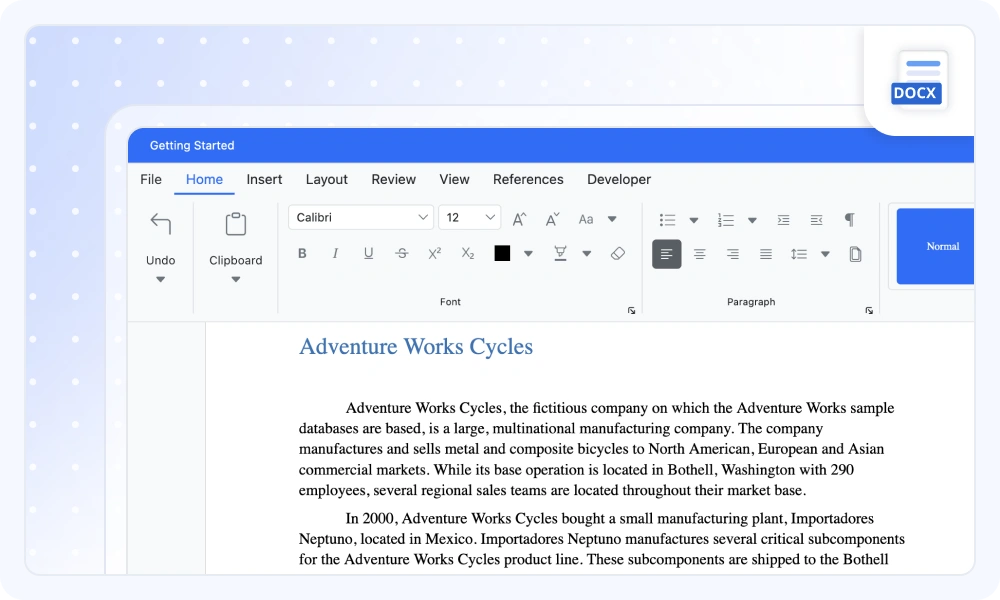This screenshot has width=1000, height=600.
Task: Click the bulleted list icon
Action: [x=667, y=220]
